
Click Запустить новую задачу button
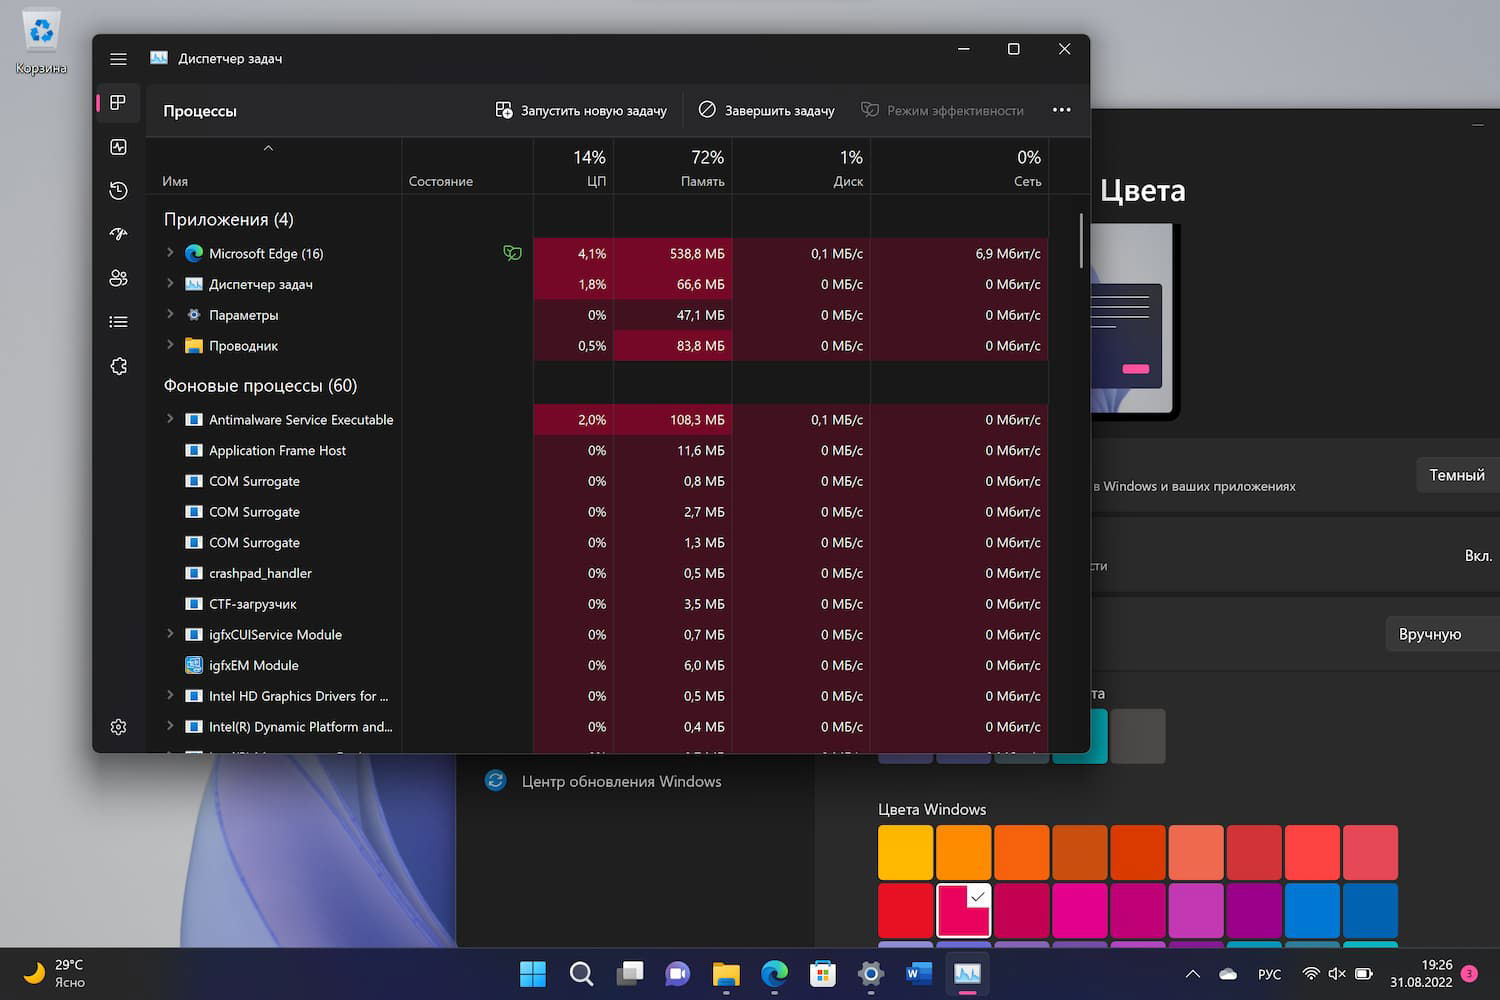tap(581, 110)
